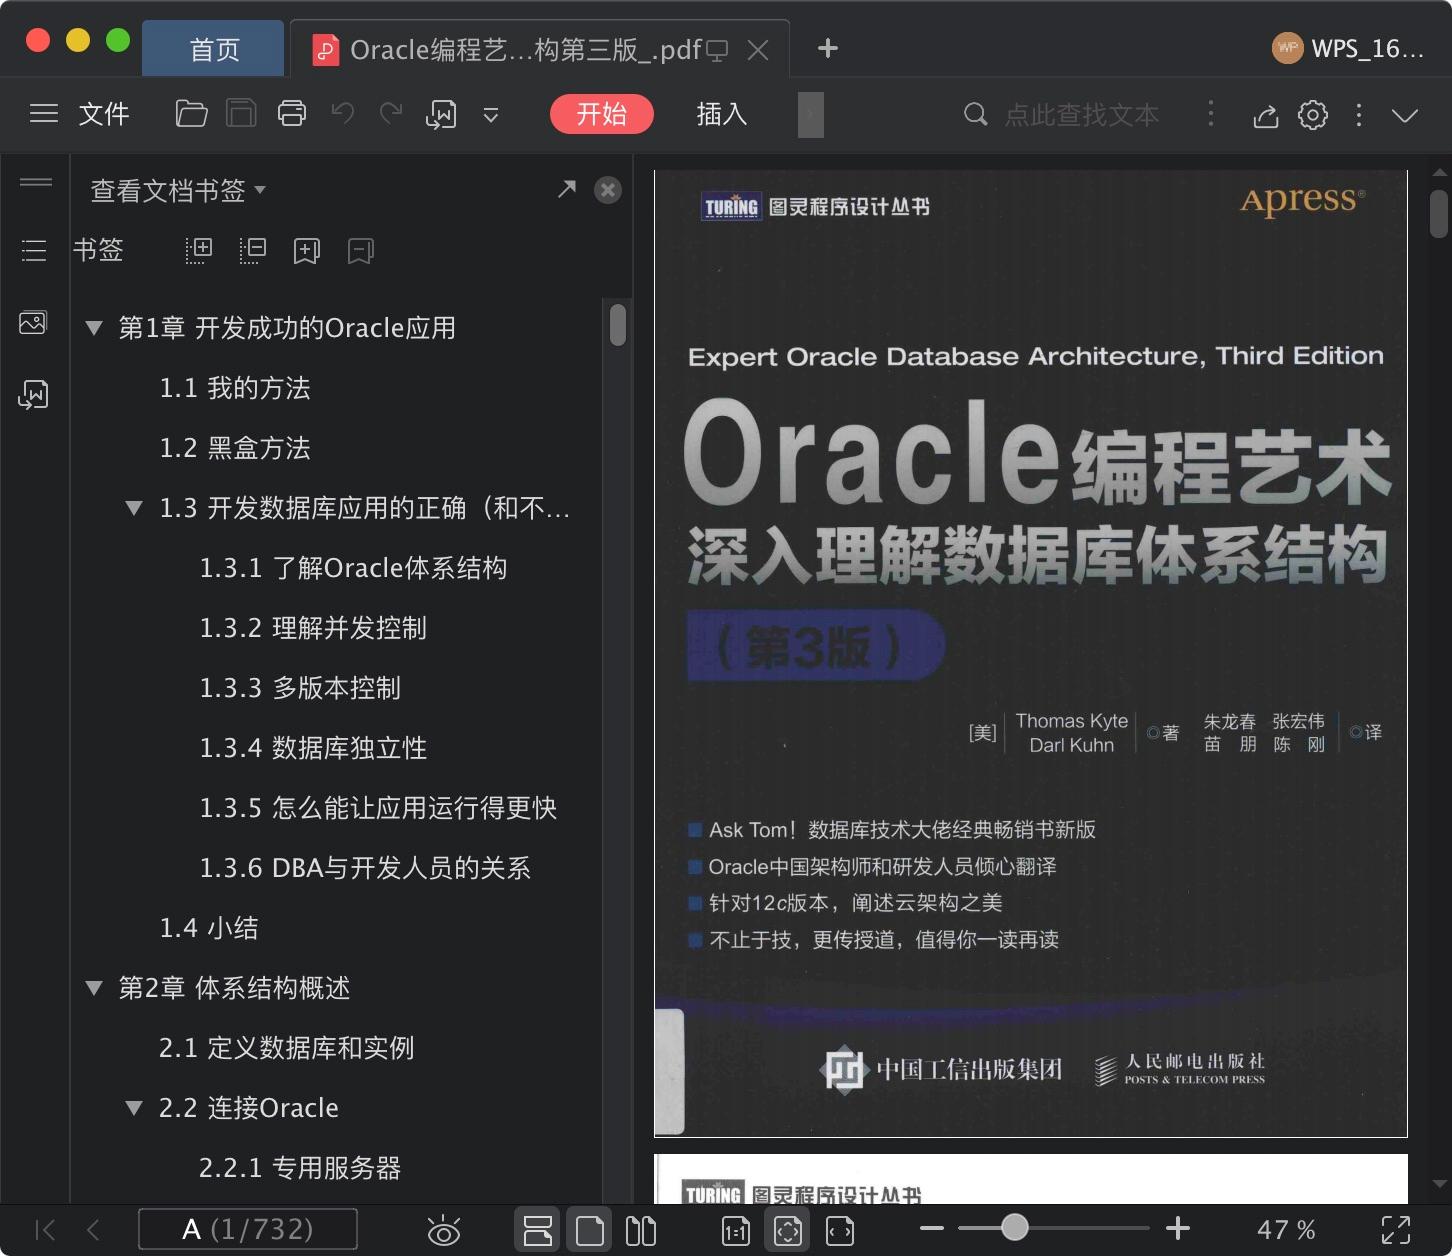Select bookmark 1.3.6 DBA与开发人员的关系
This screenshot has height=1256, width=1452.
coord(365,868)
